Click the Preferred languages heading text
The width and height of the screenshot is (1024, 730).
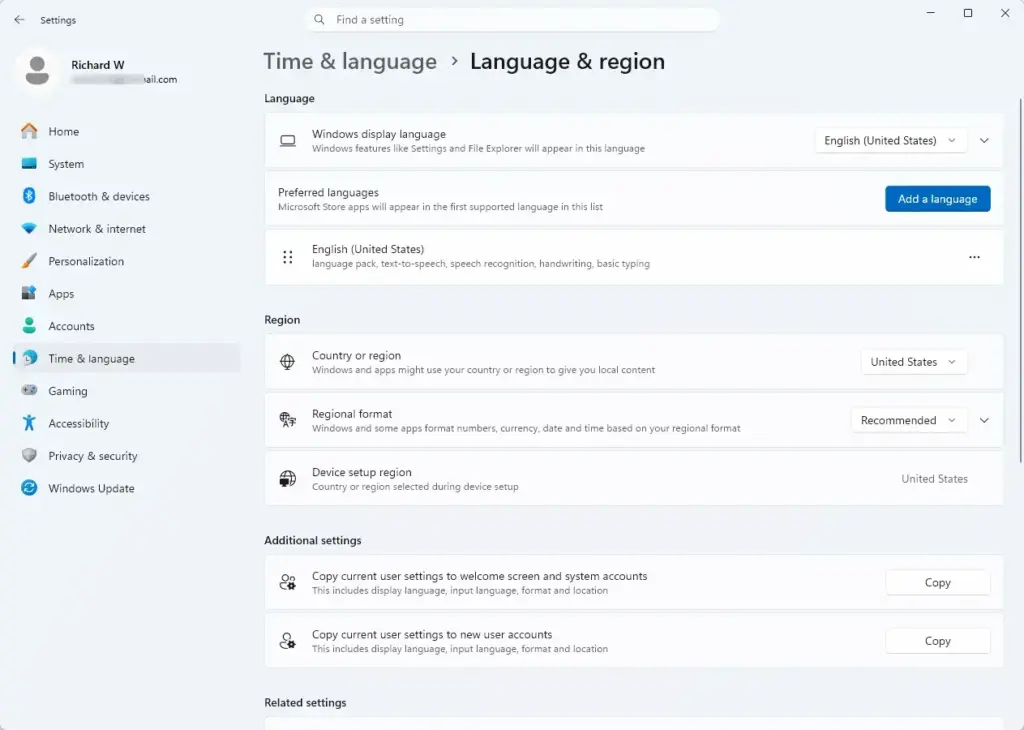(x=328, y=193)
